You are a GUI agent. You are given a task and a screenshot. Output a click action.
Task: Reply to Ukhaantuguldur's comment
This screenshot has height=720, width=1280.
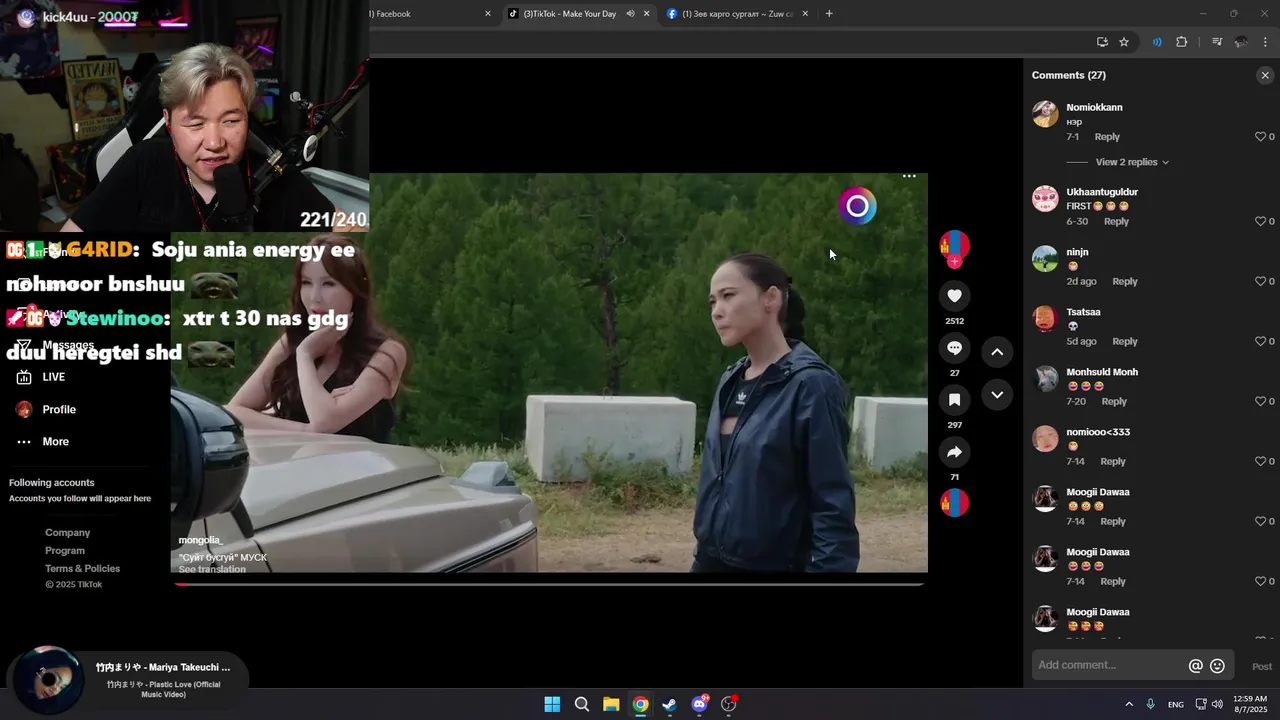click(x=1116, y=222)
